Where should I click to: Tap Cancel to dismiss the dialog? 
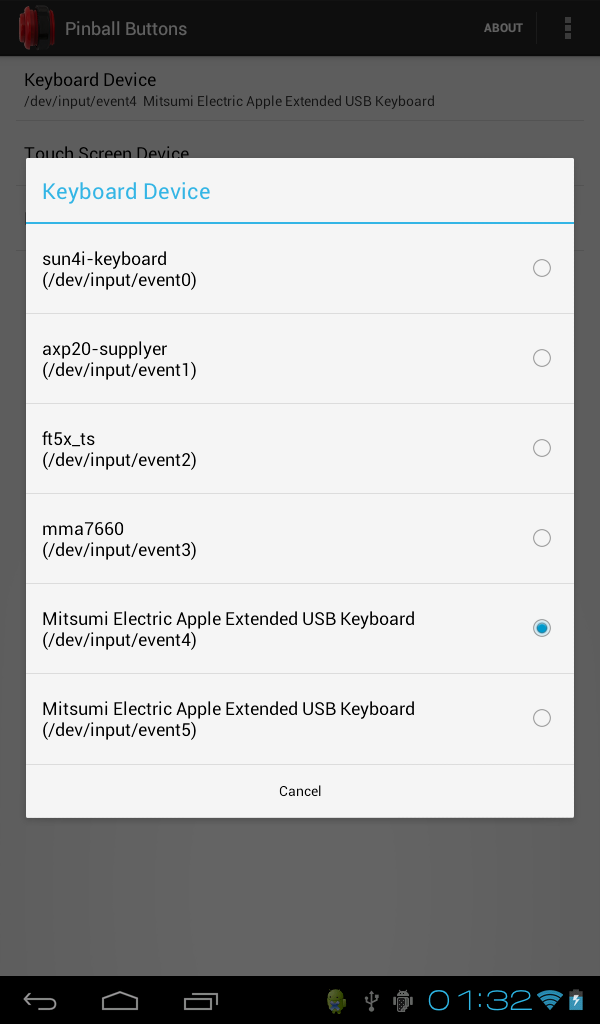tap(300, 791)
